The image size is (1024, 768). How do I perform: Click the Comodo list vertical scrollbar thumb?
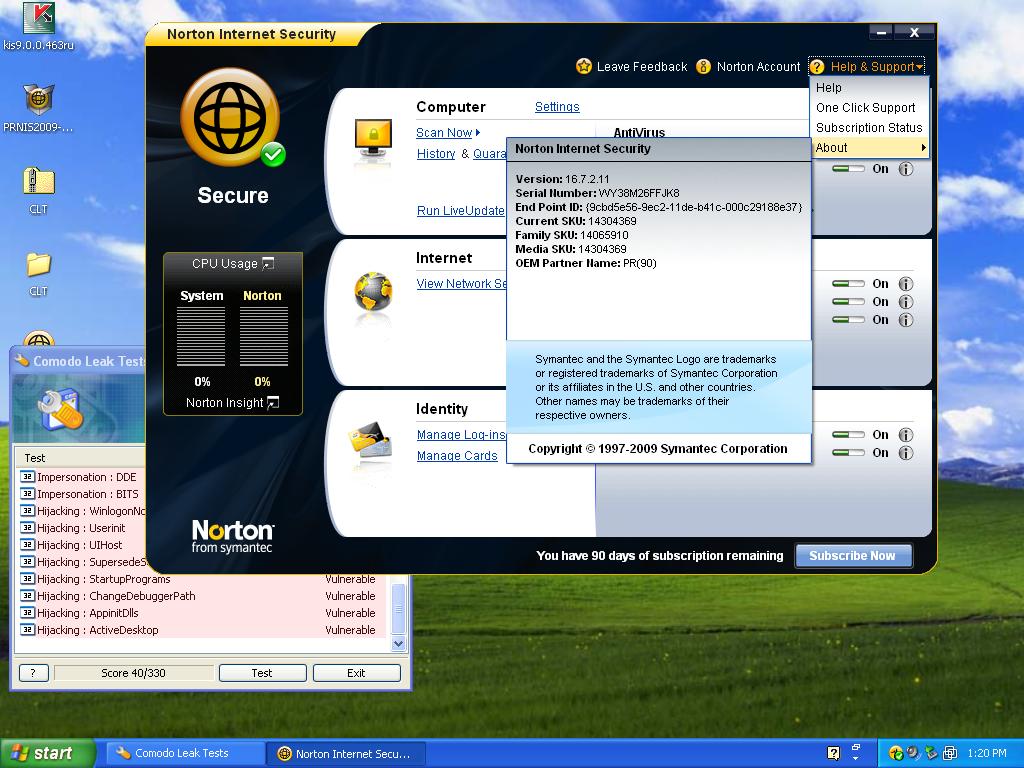coord(398,609)
